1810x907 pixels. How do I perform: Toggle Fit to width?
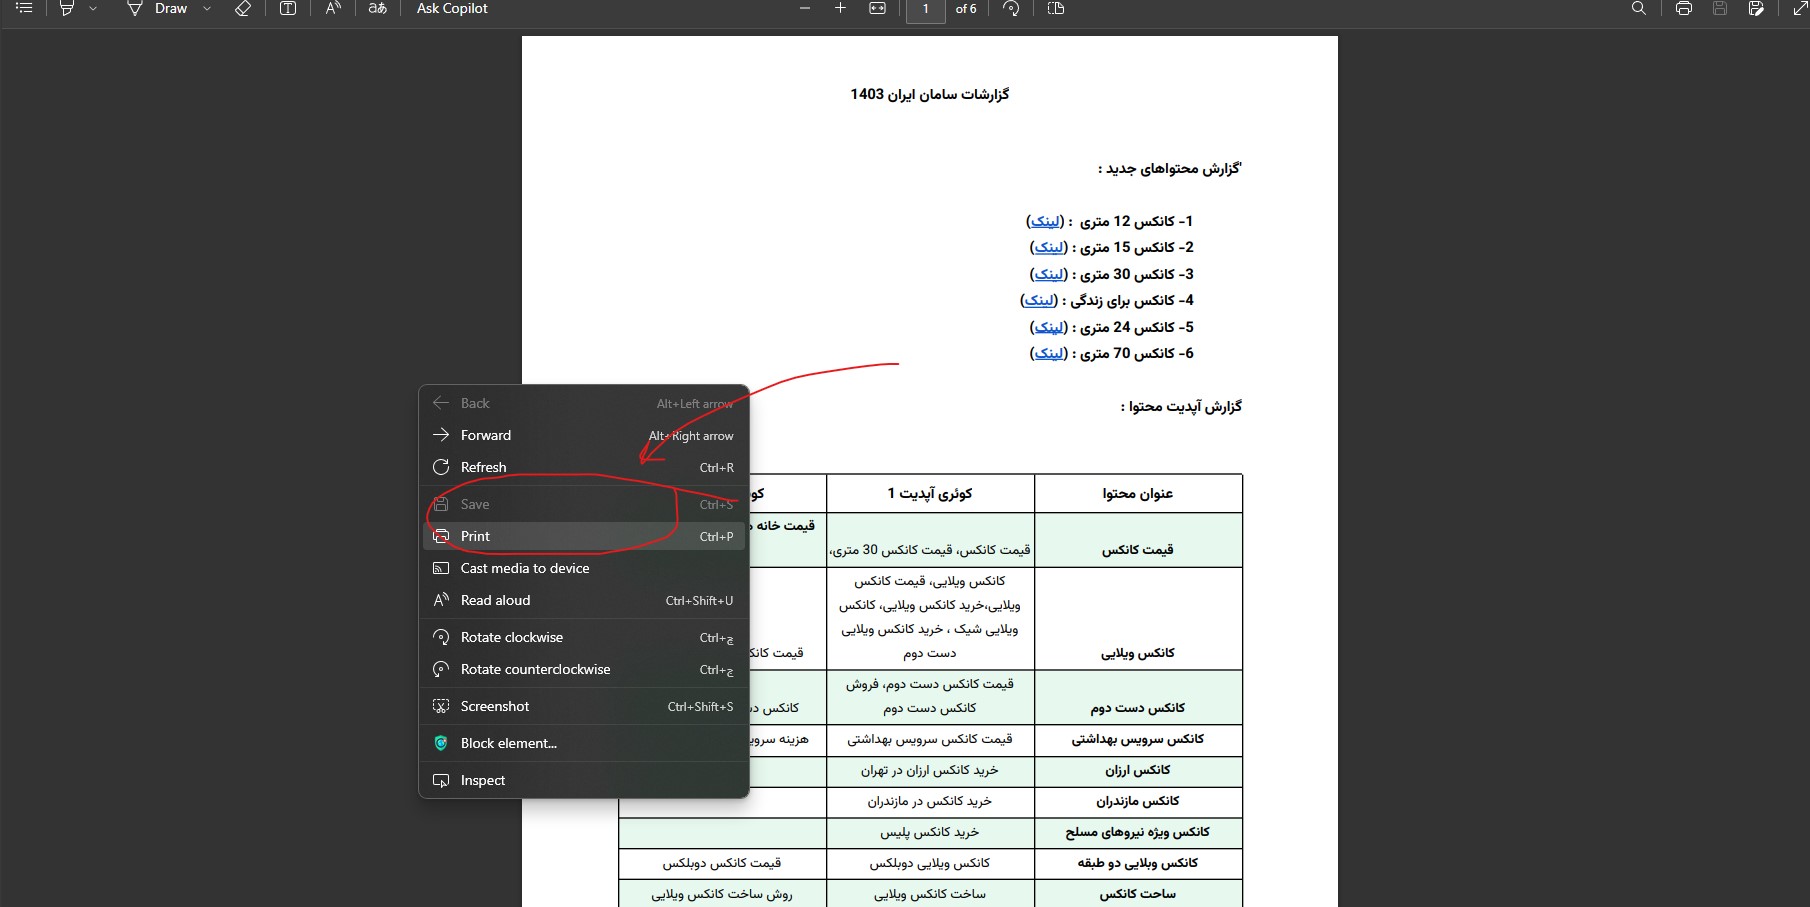coord(877,8)
